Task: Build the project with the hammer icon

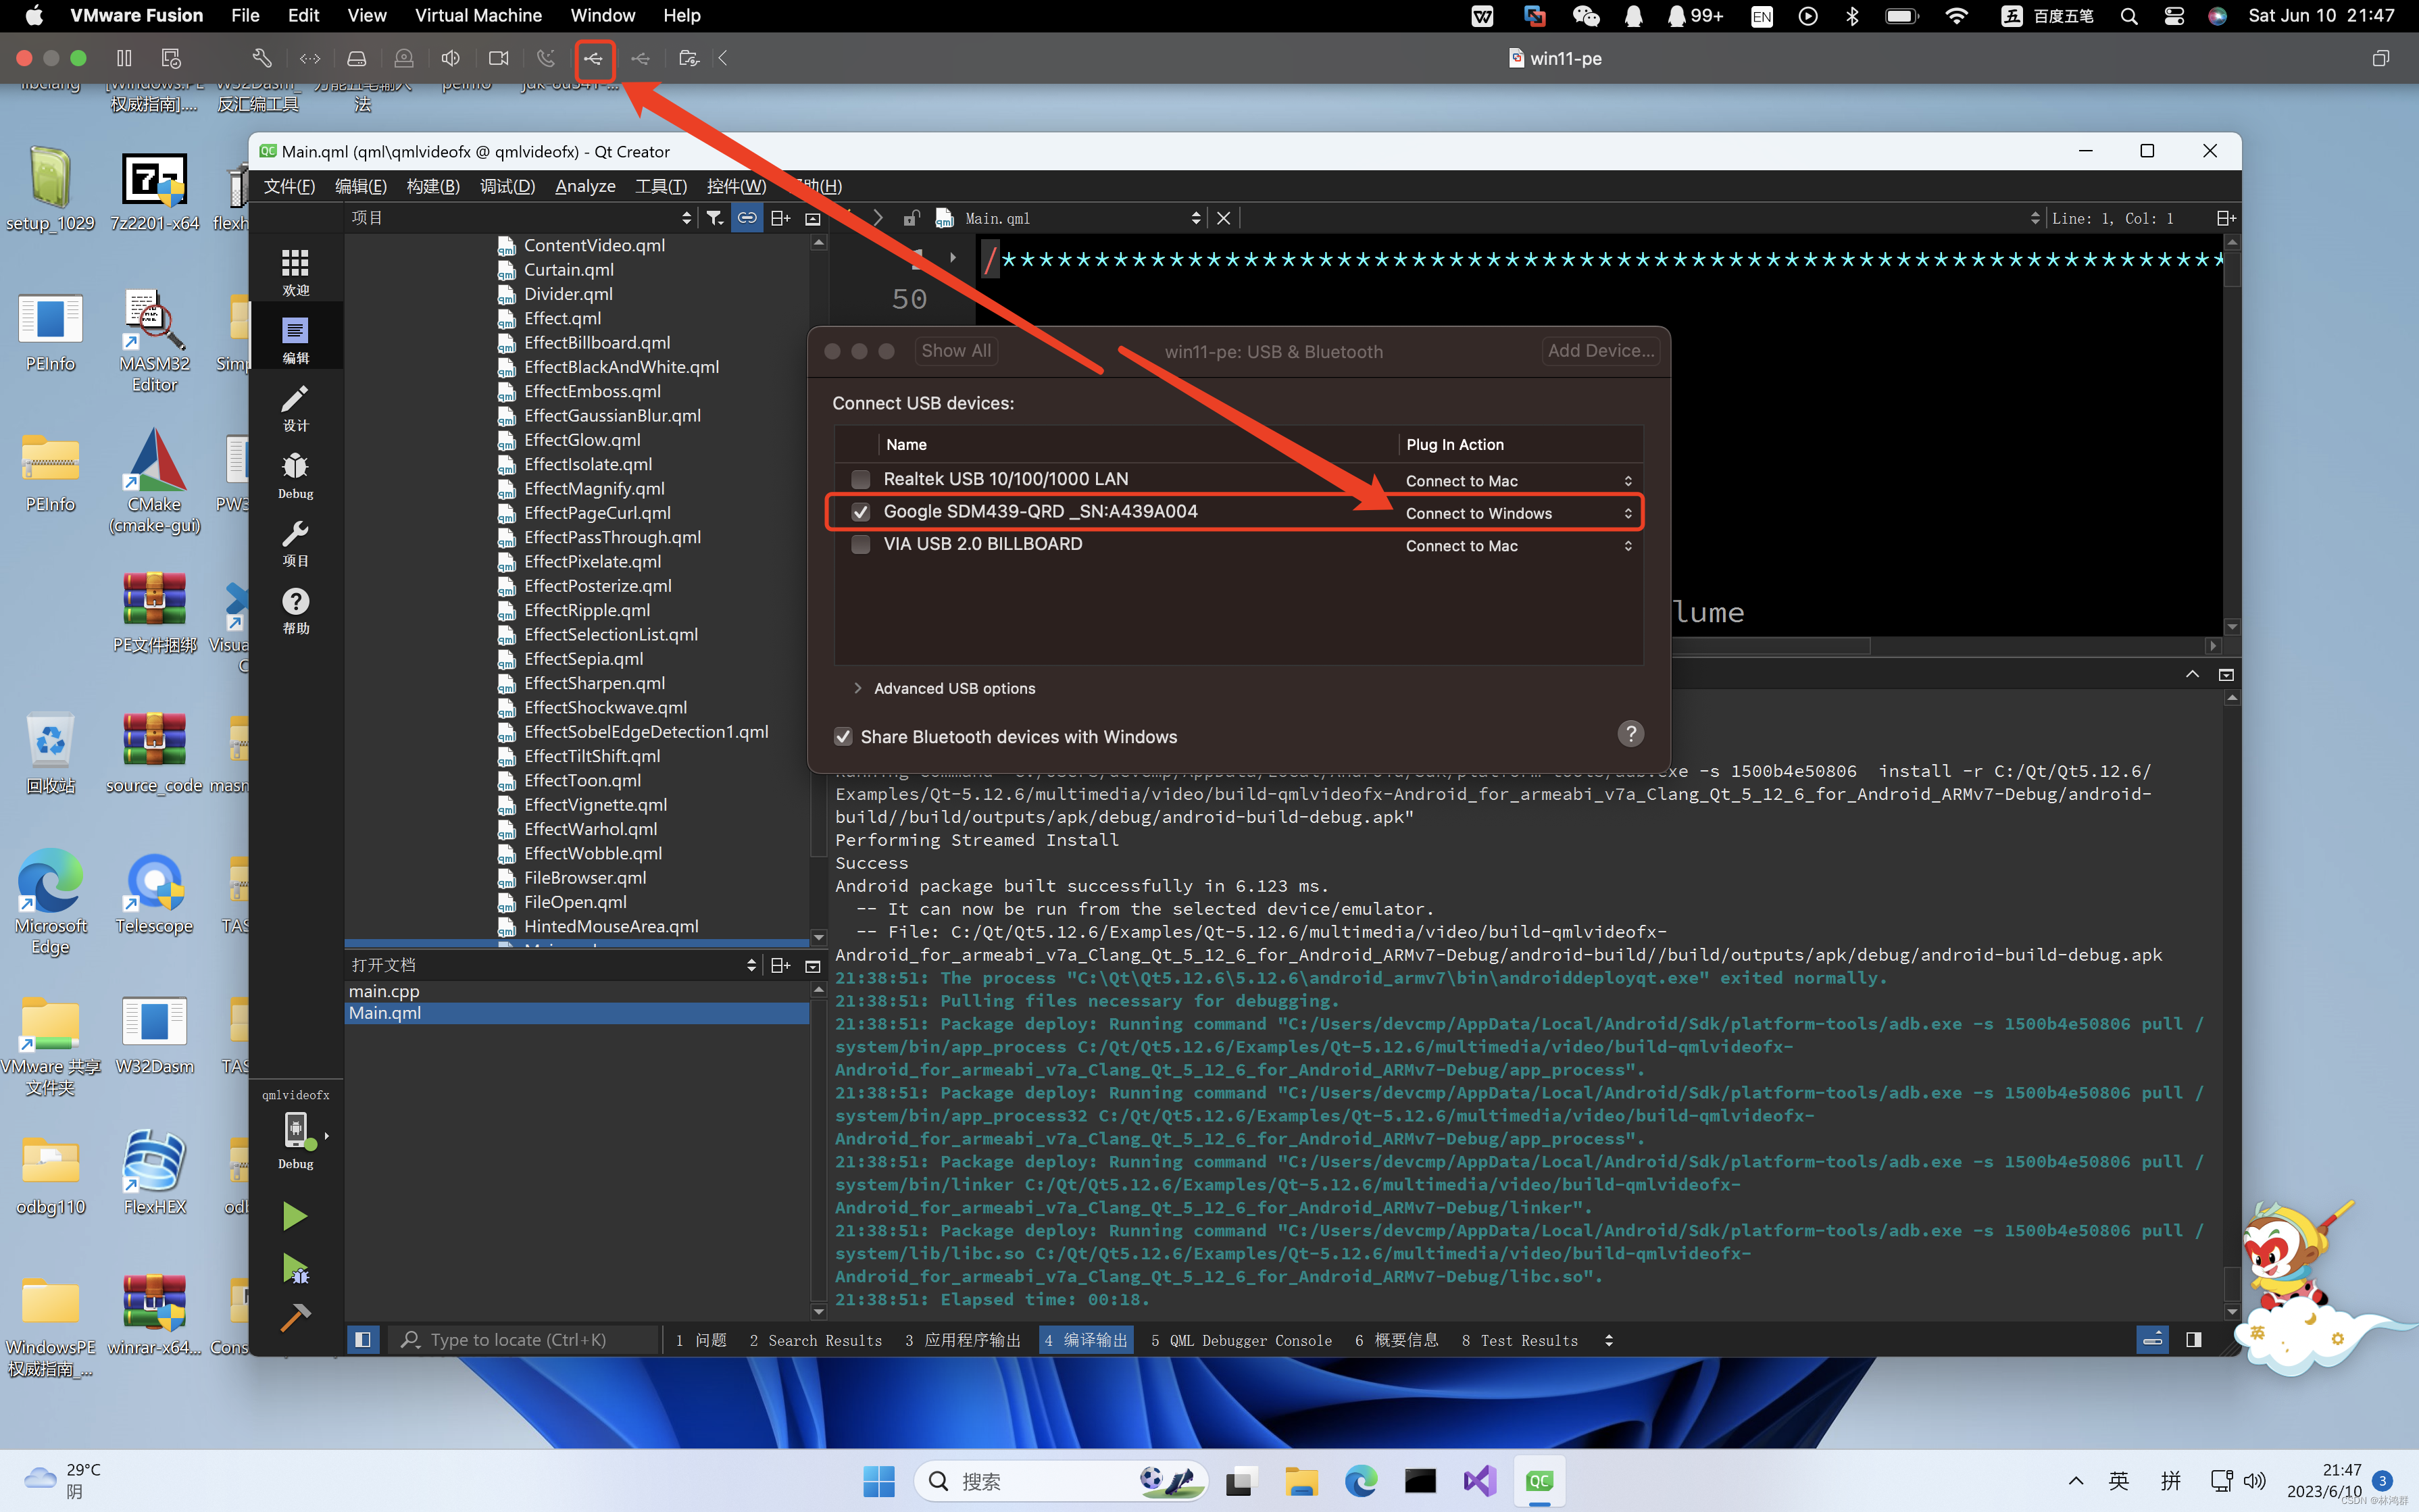Action: coord(295,1317)
